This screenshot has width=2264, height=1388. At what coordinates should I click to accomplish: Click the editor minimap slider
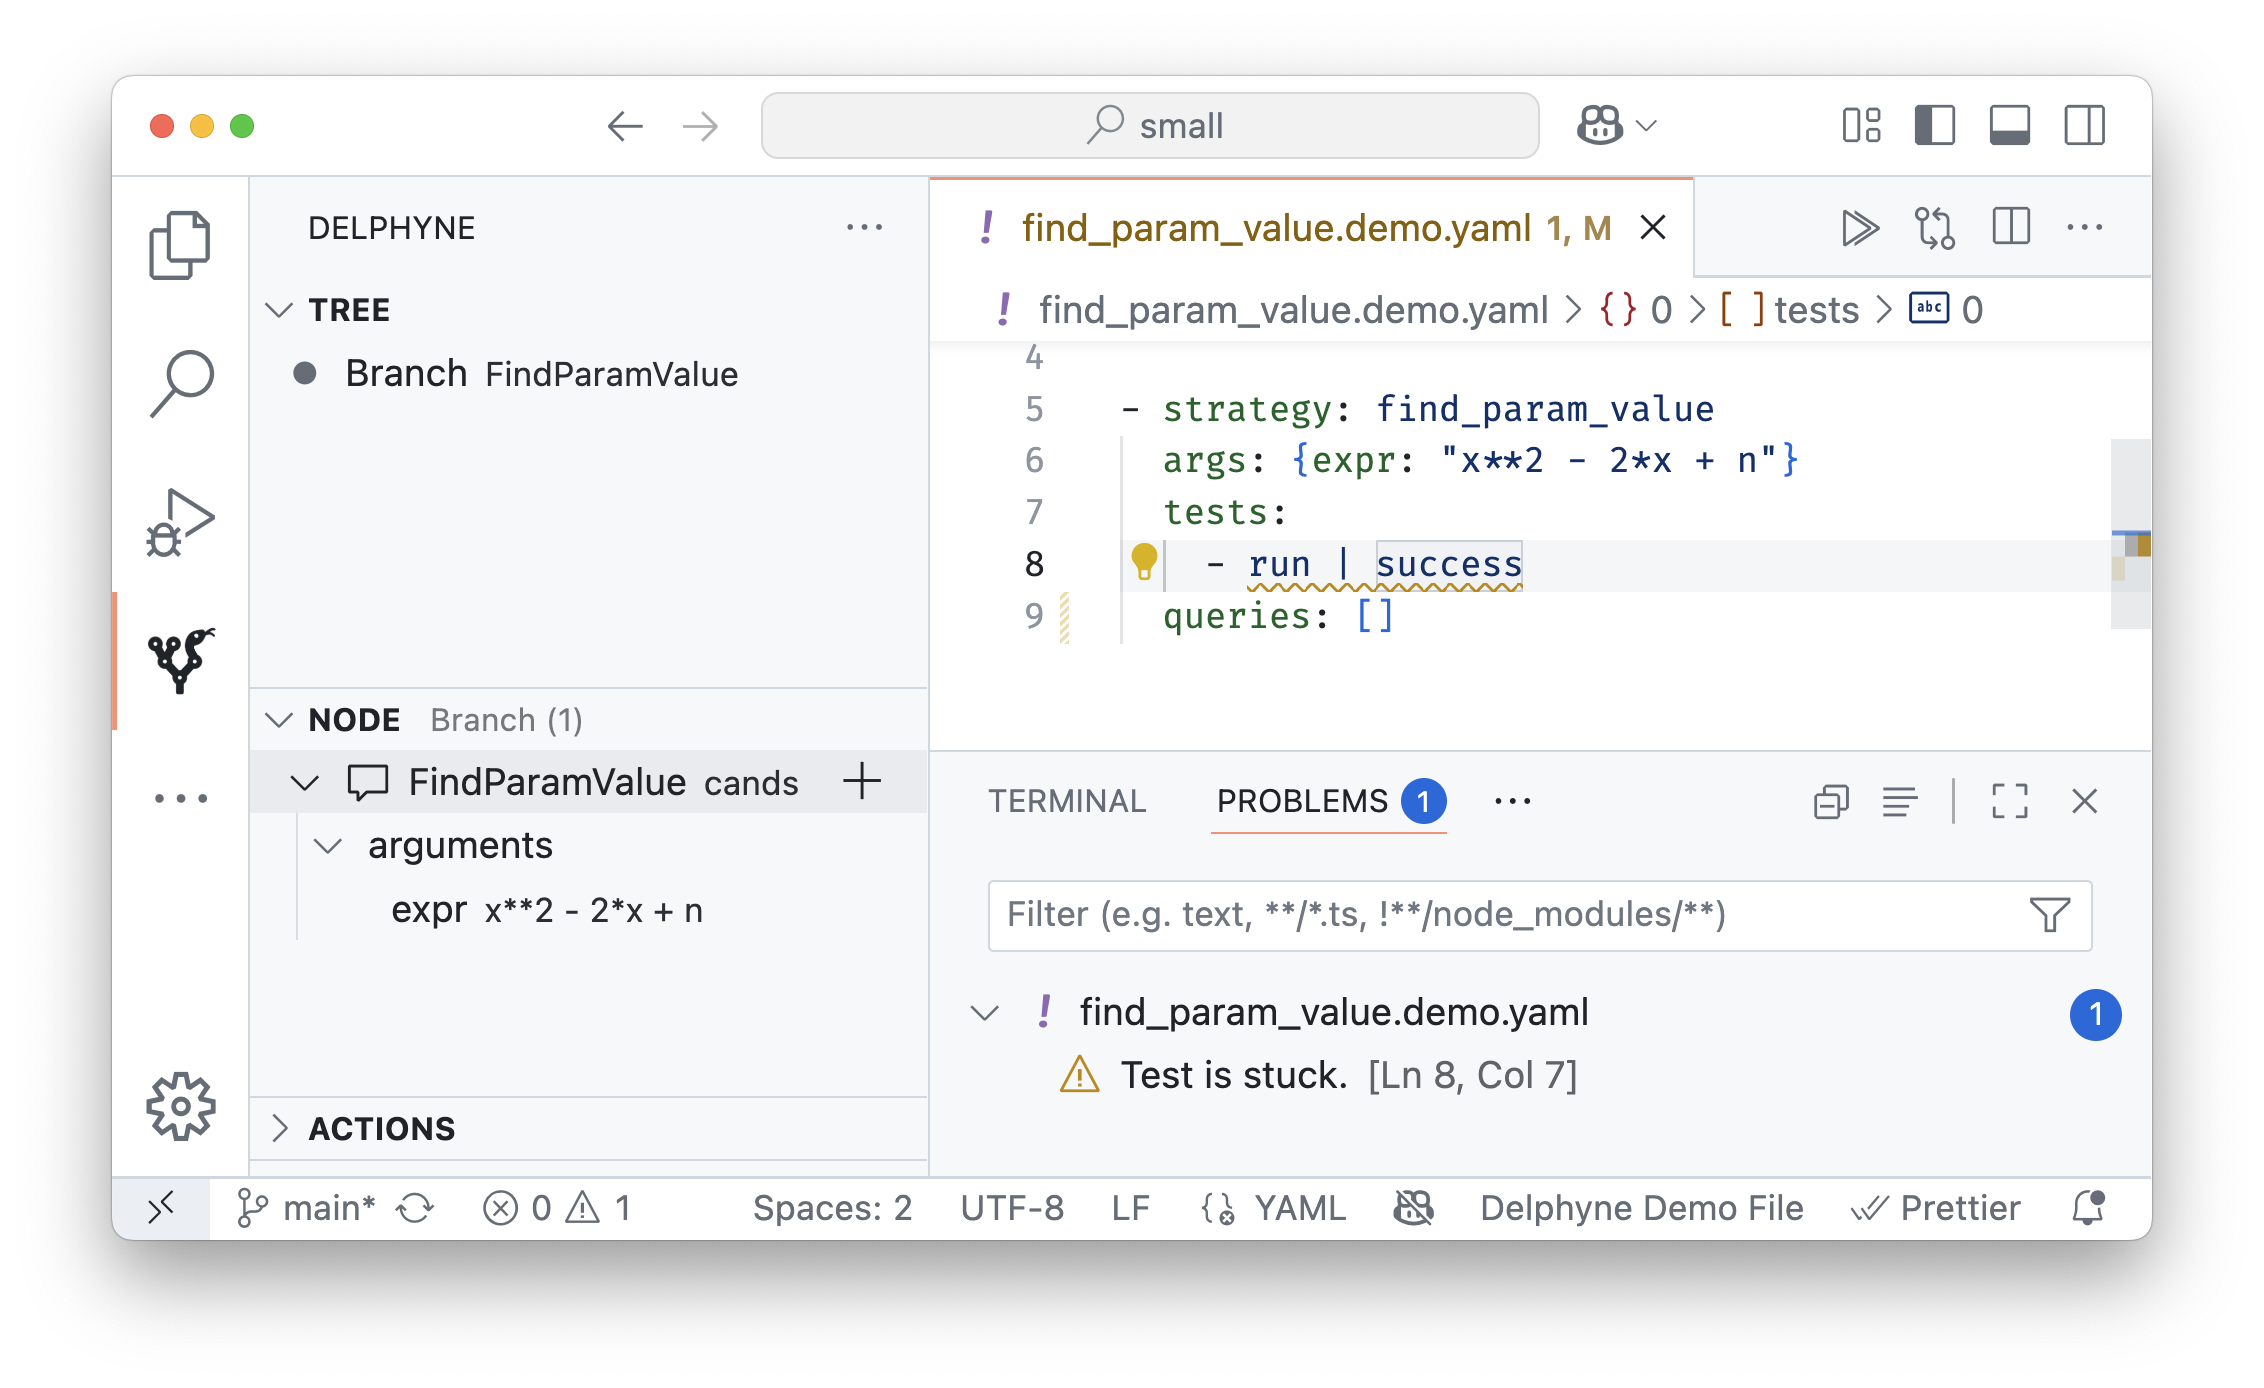tap(2131, 533)
